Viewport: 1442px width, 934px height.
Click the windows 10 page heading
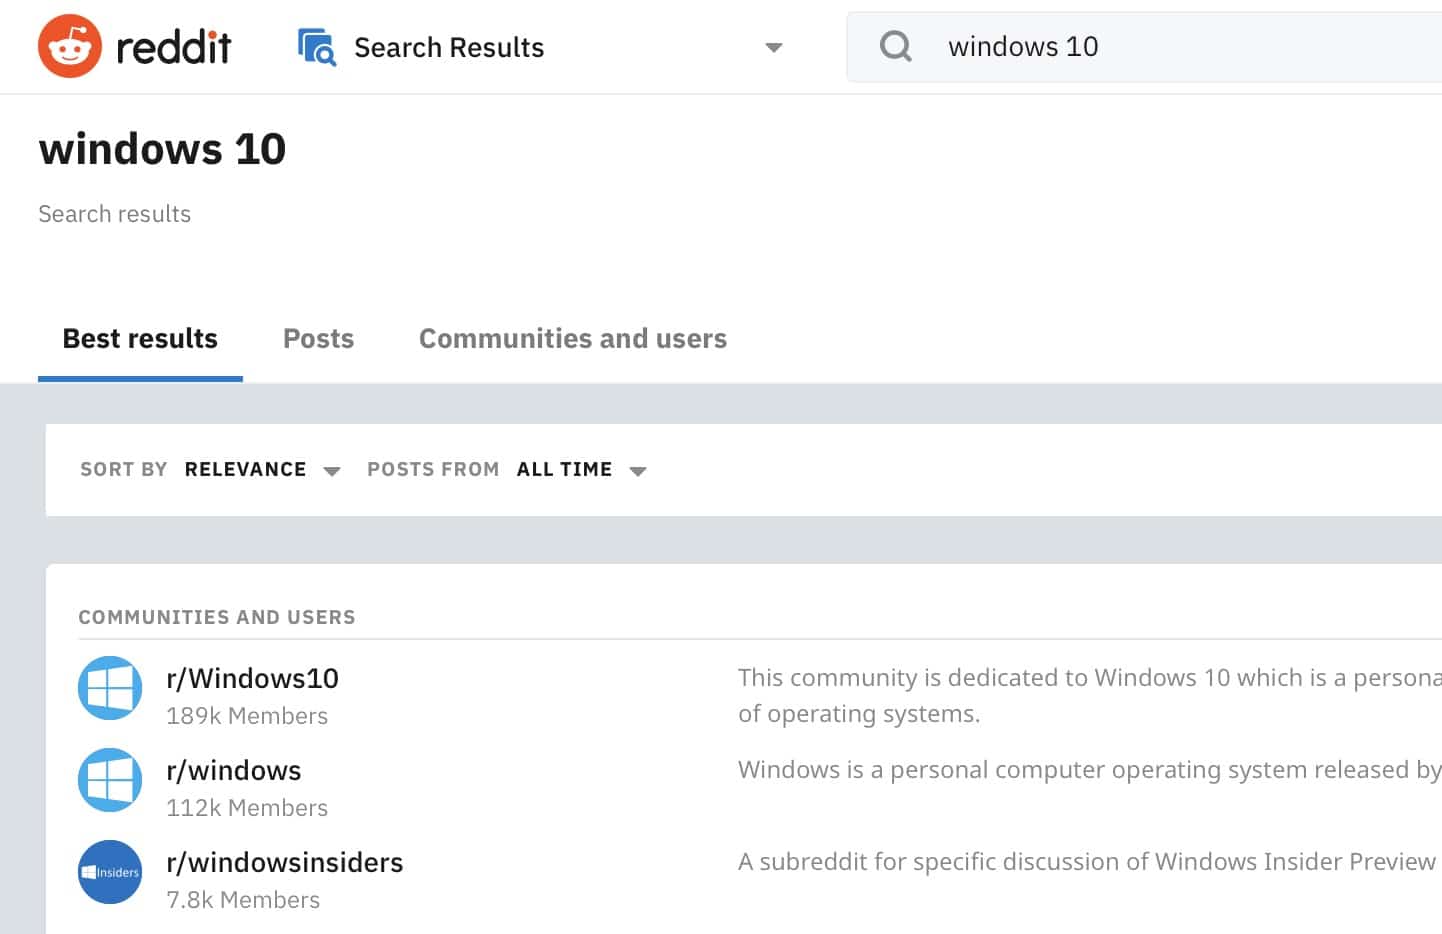162,149
